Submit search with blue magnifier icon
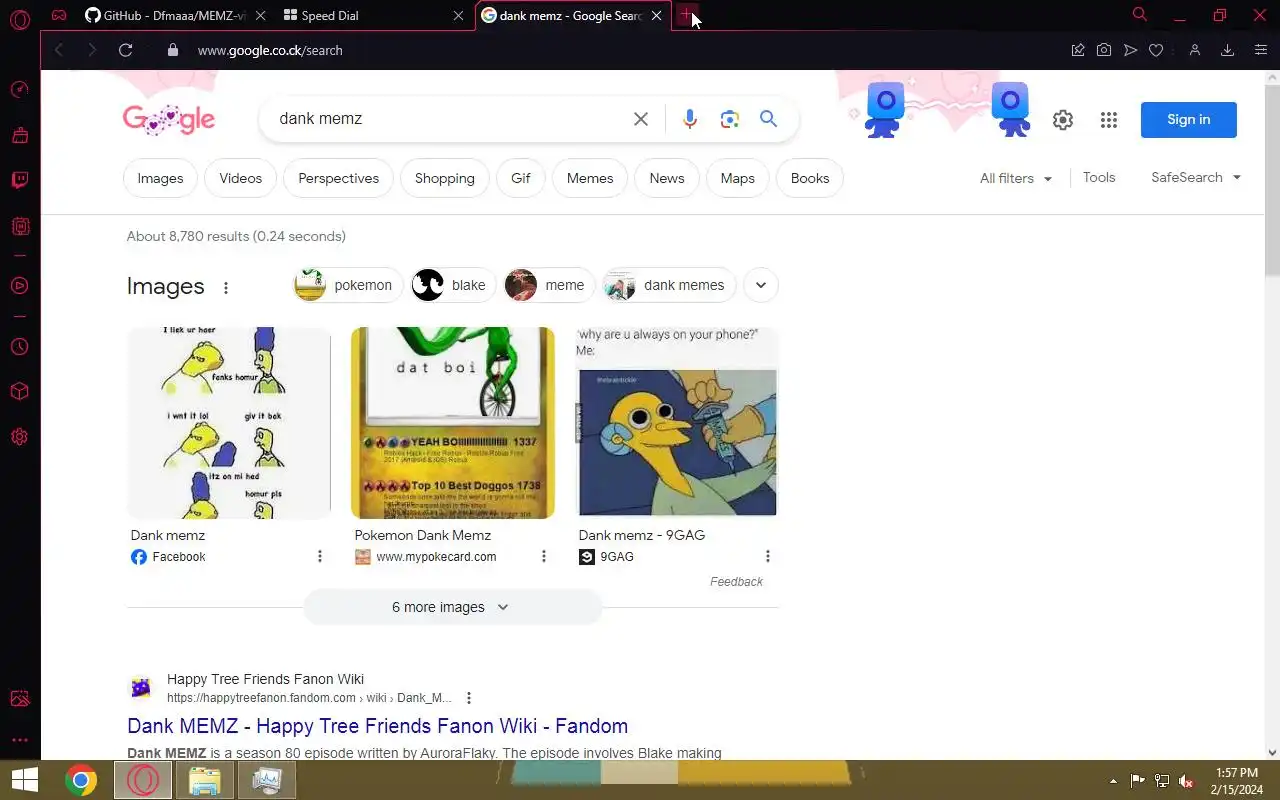 click(x=768, y=119)
